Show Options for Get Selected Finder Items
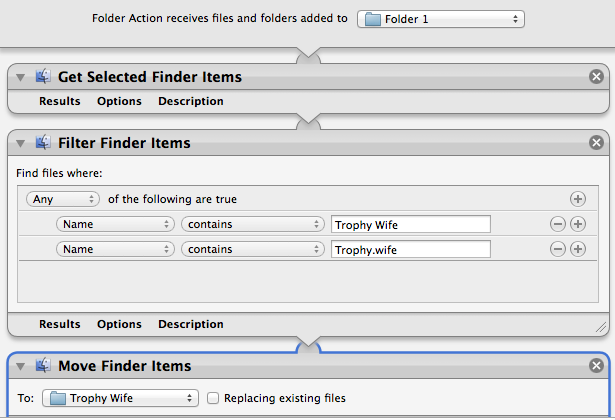 click(119, 101)
